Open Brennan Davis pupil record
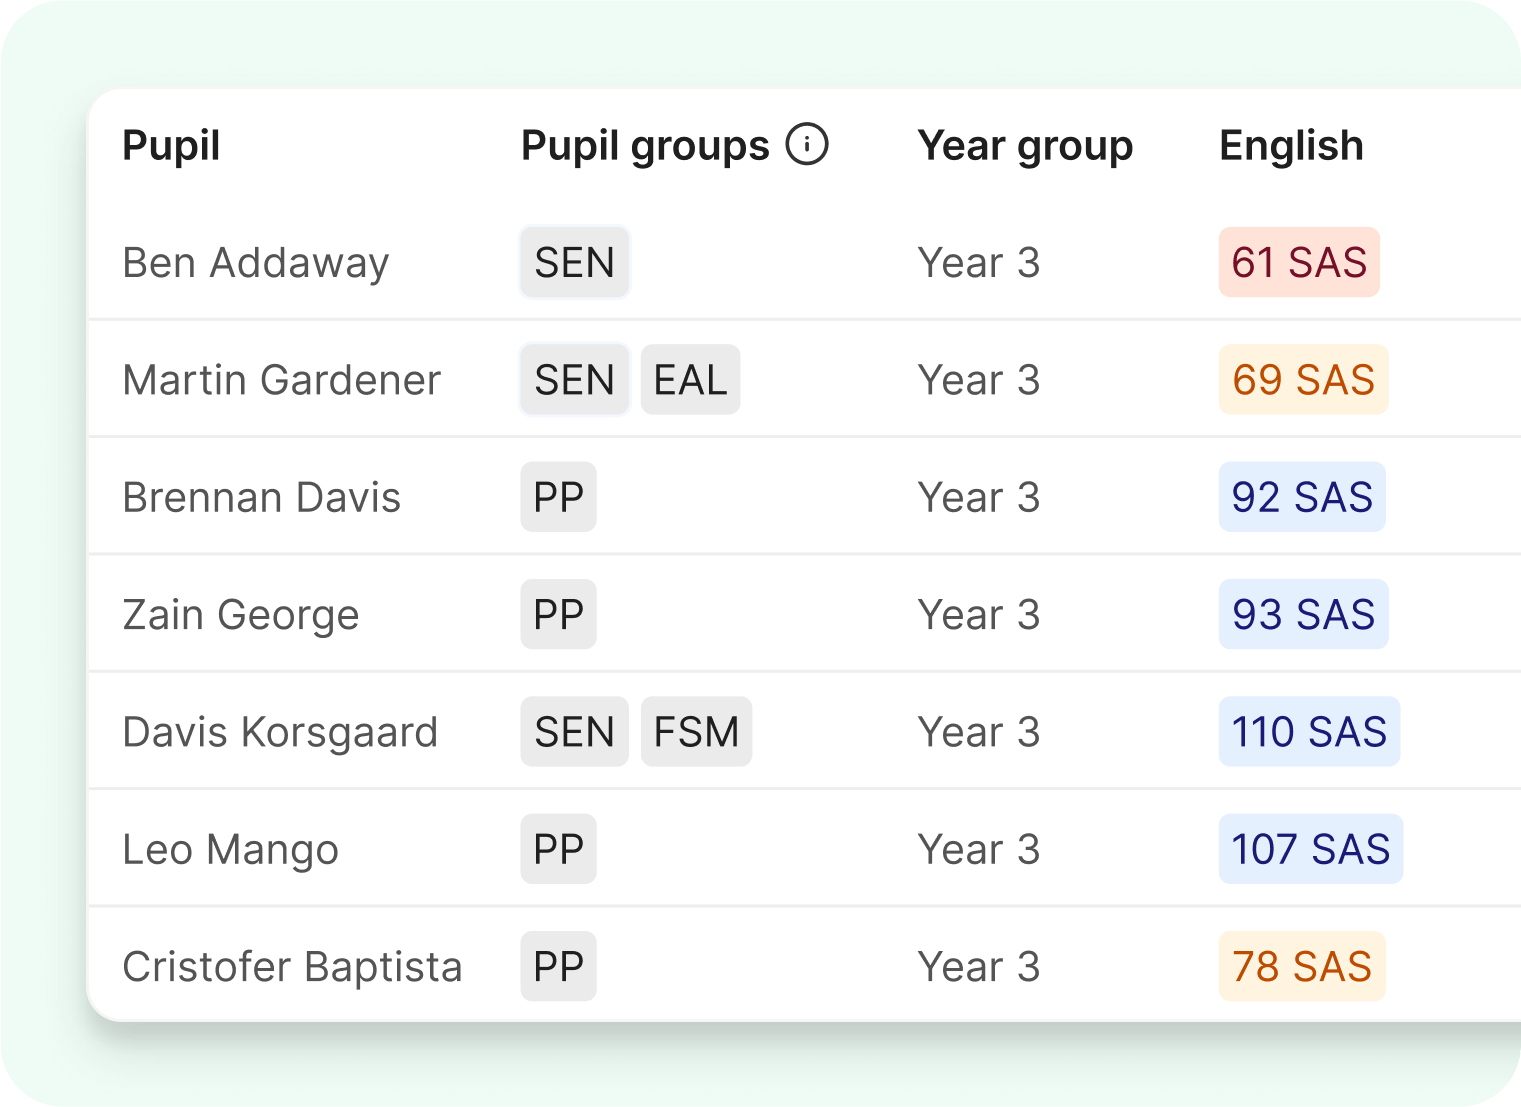The image size is (1521, 1107). coord(261,497)
